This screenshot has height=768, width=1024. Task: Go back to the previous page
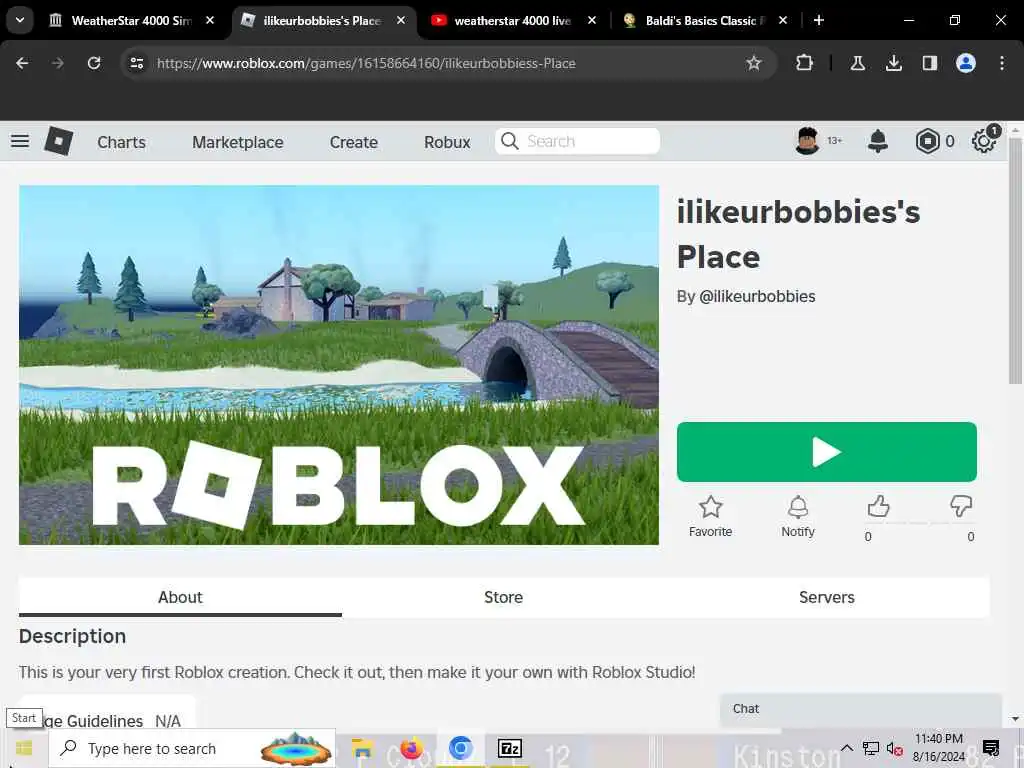tap(22, 63)
